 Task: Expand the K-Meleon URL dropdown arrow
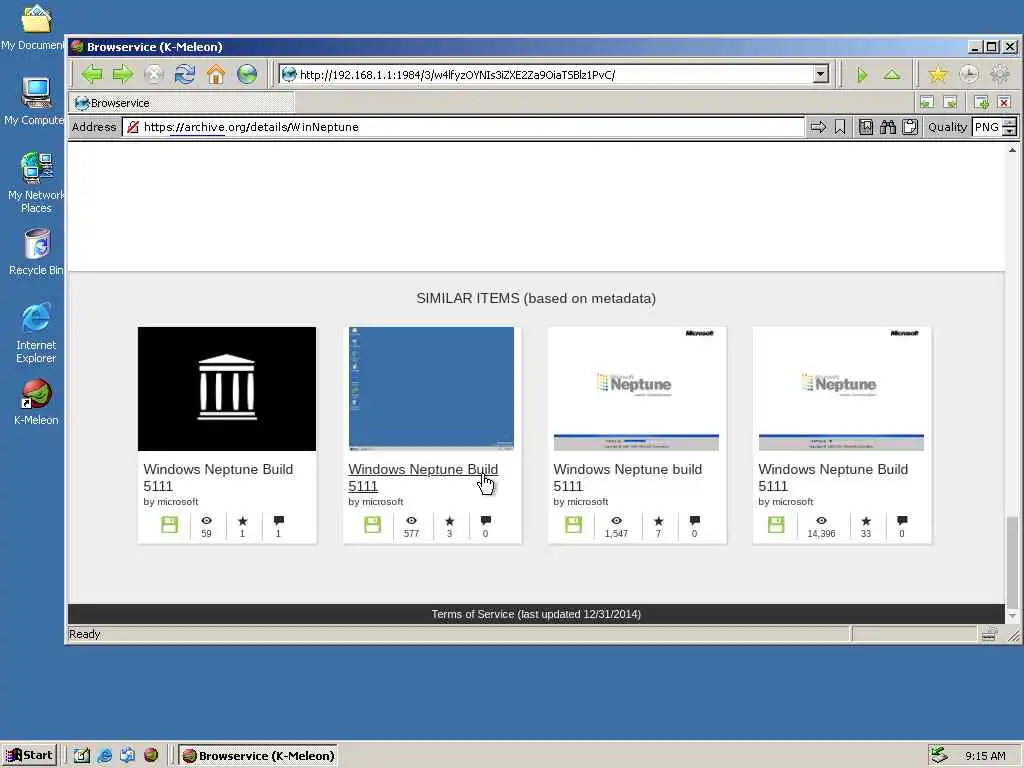point(821,74)
